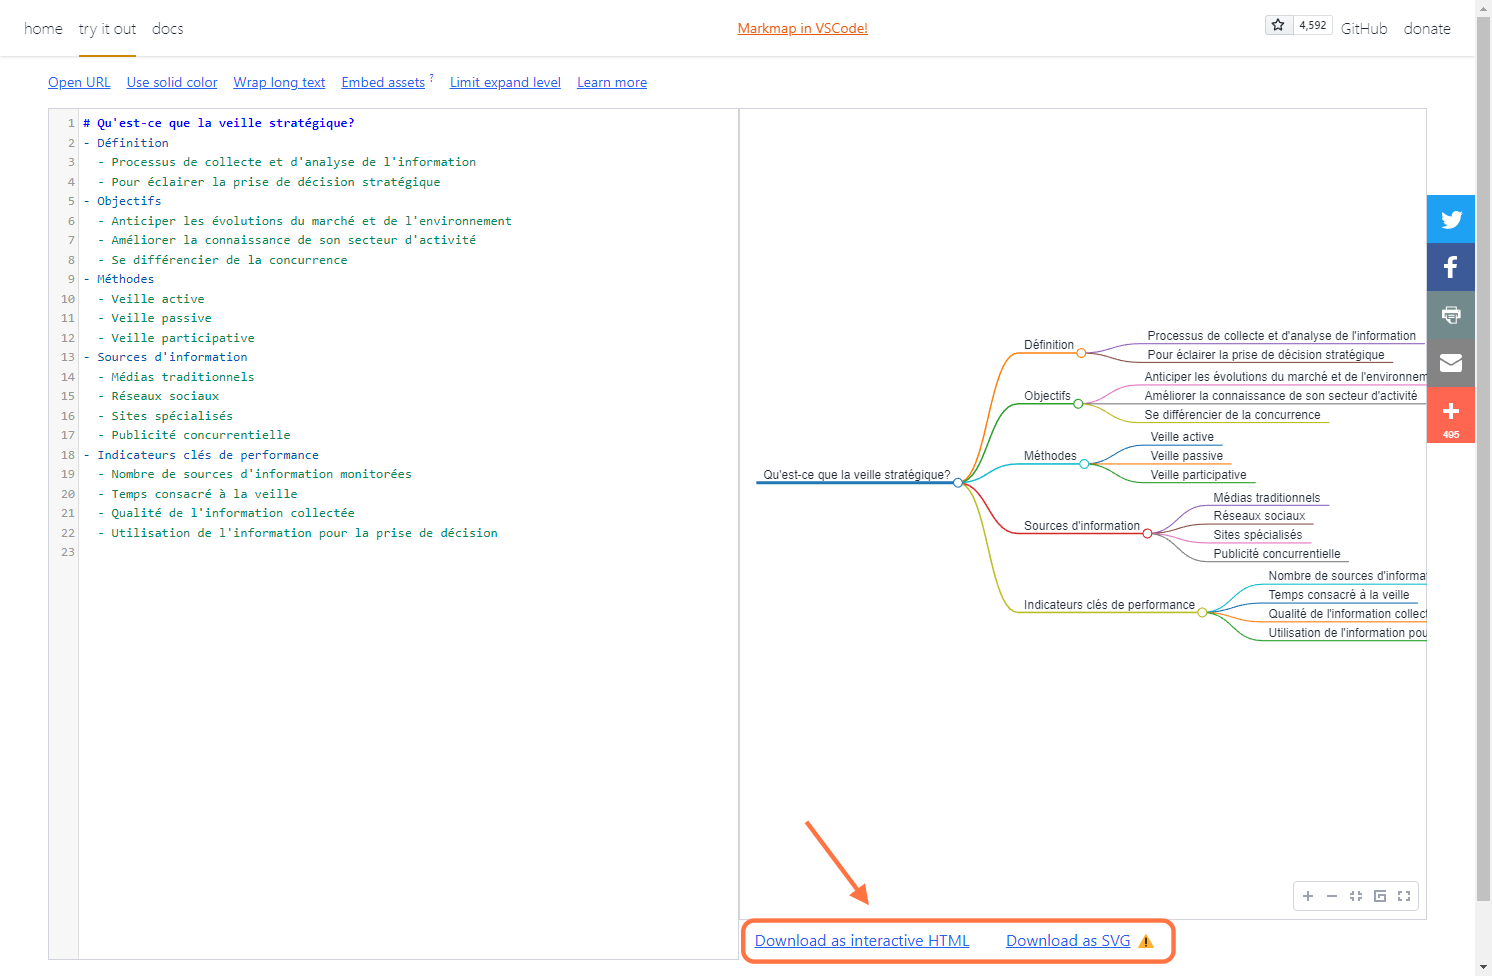The height and width of the screenshot is (976, 1492).
Task: Click 'Veille passive' node in the mindmap
Action: pyautogui.click(x=1186, y=456)
